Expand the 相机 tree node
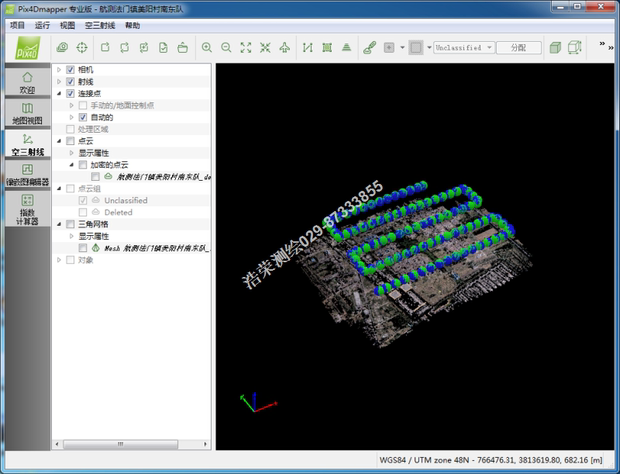 coord(59,70)
